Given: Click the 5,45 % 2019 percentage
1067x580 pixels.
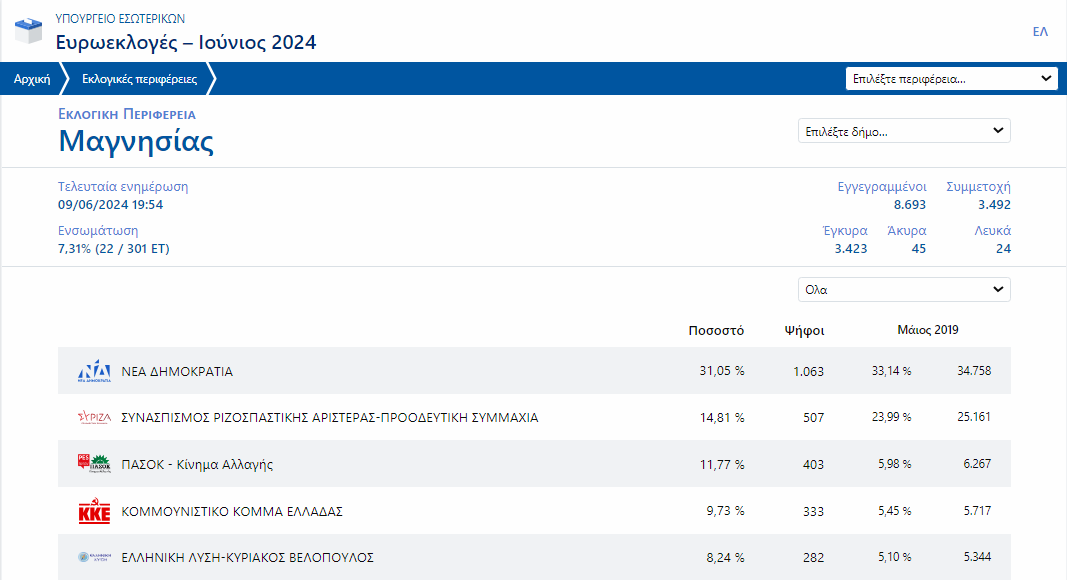Looking at the screenshot, I should (x=895, y=511).
